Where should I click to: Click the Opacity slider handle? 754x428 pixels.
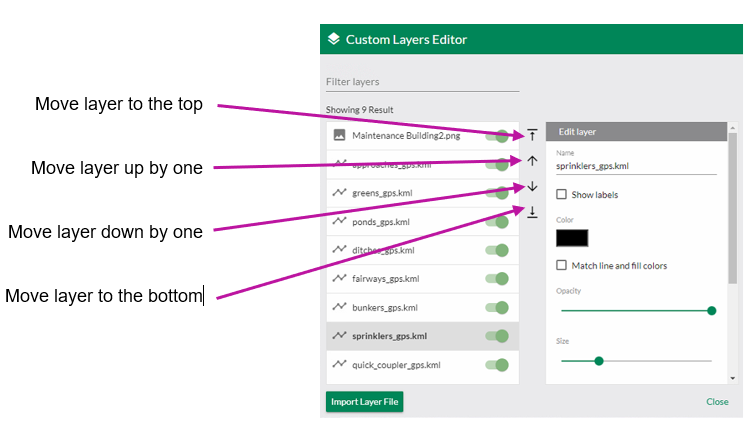tap(712, 311)
